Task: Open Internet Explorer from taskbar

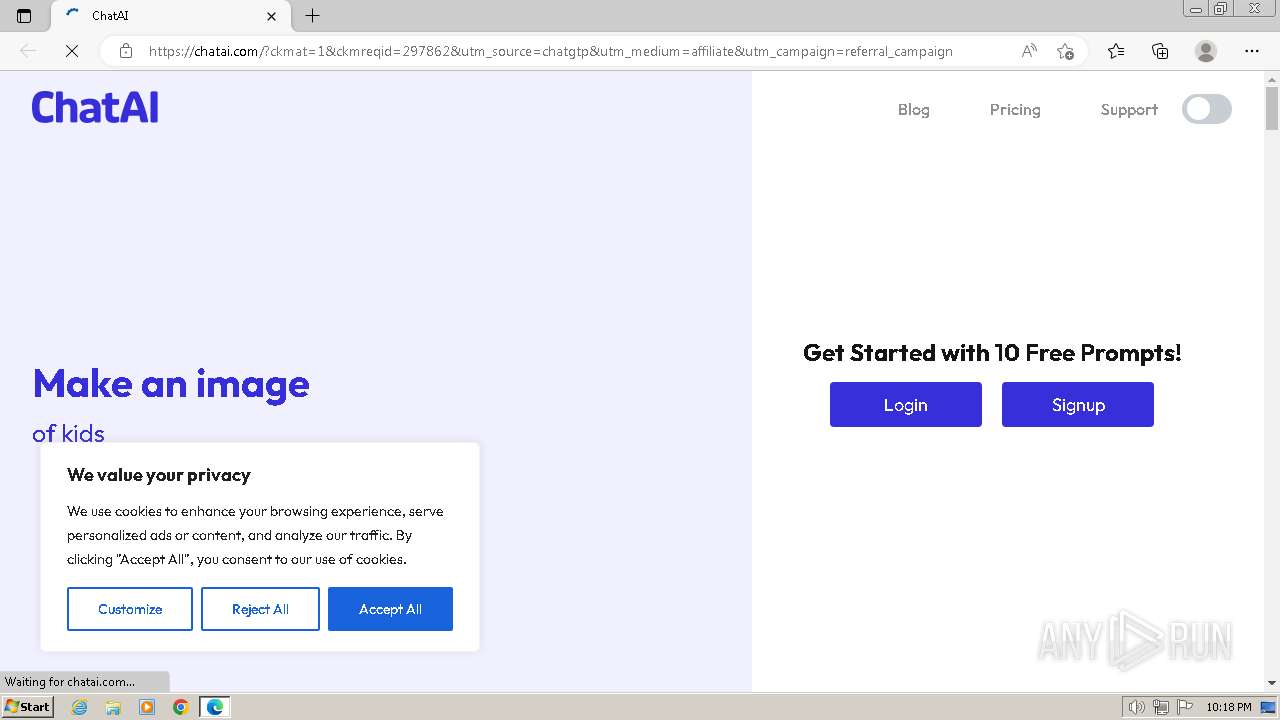Action: point(80,707)
